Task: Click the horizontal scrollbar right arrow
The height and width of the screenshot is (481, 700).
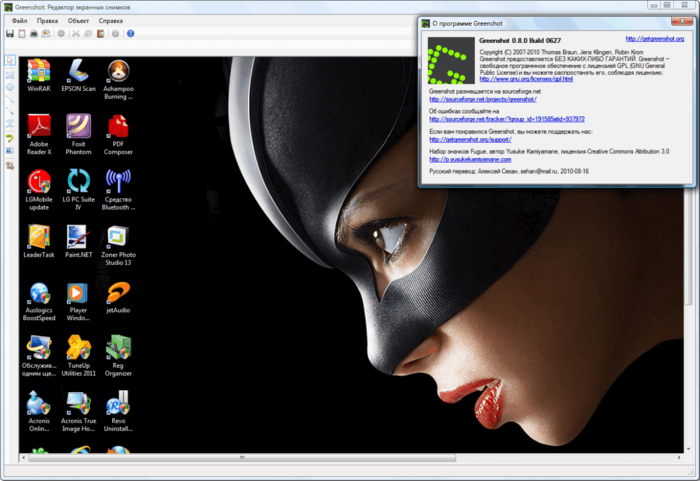Action: [x=679, y=458]
